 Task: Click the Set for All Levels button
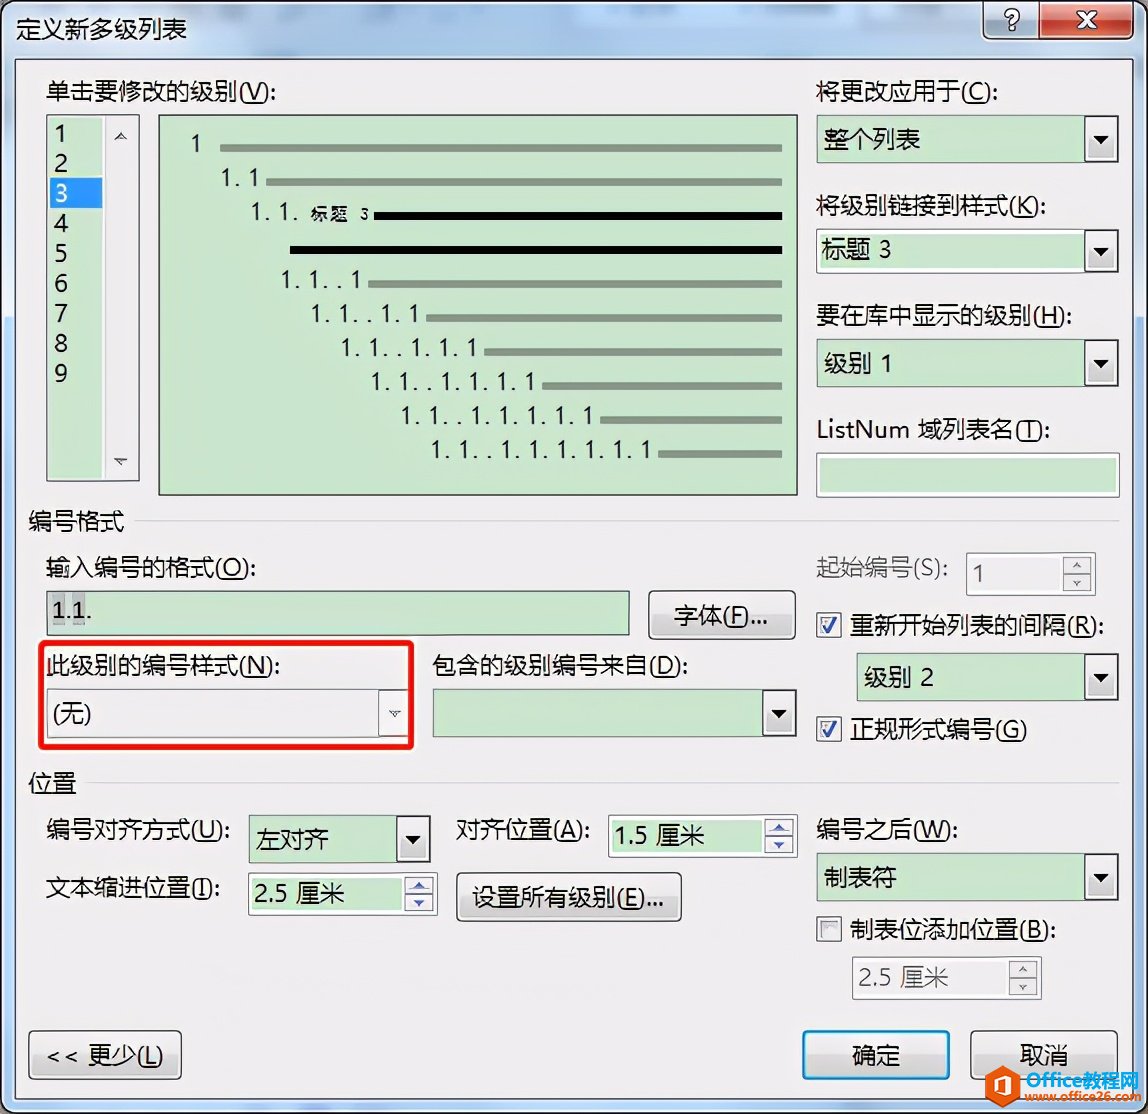click(x=568, y=897)
